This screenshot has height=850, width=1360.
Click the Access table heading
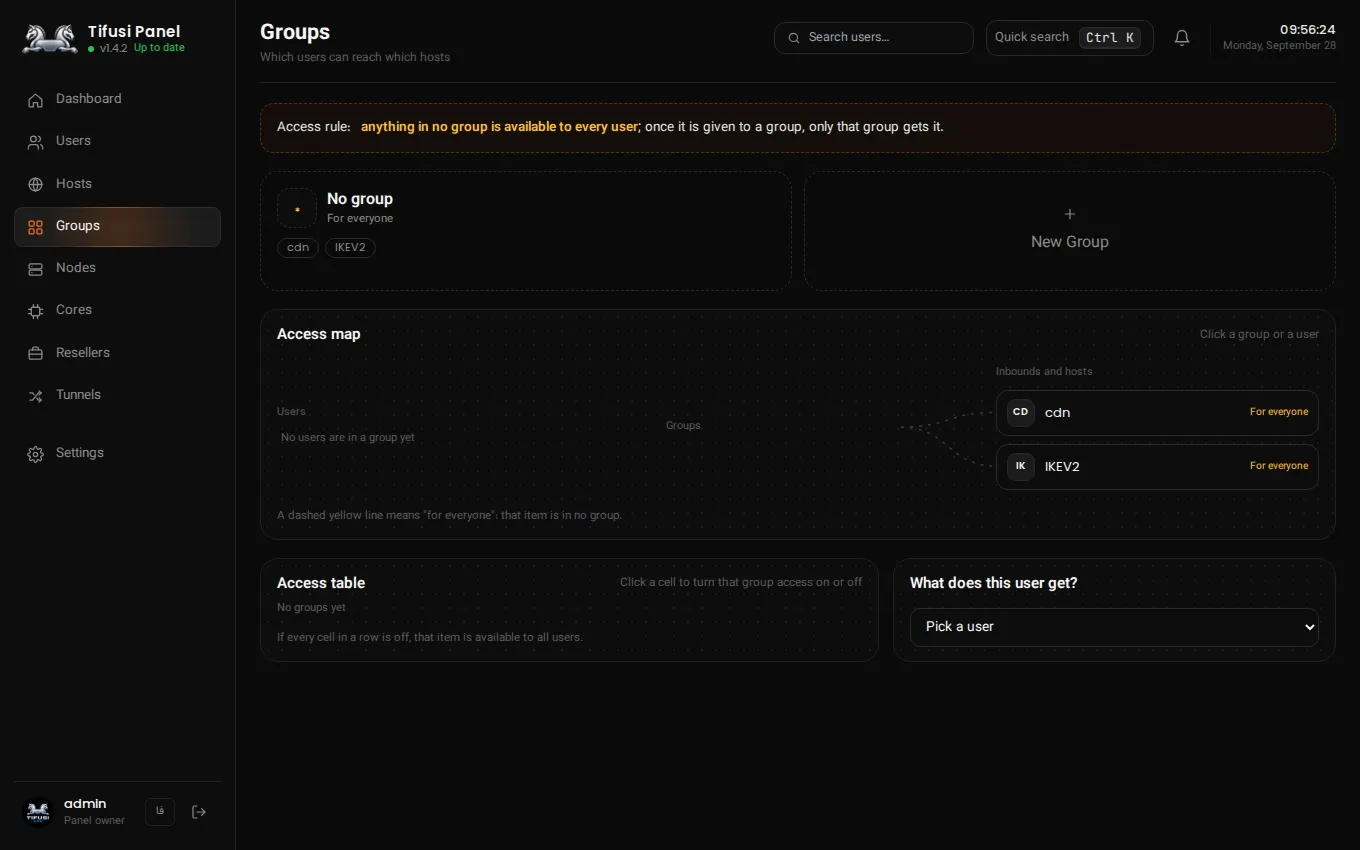(x=321, y=583)
